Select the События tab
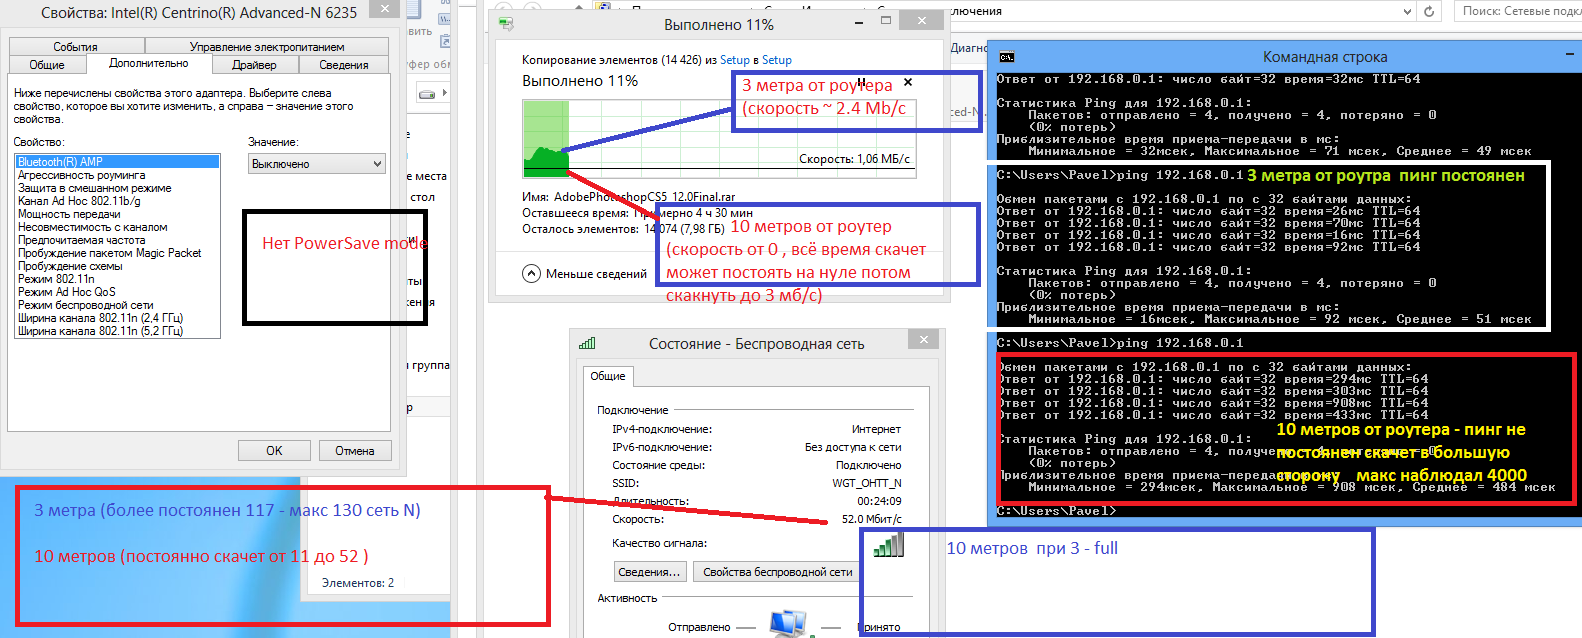The width and height of the screenshot is (1582, 638). (75, 47)
